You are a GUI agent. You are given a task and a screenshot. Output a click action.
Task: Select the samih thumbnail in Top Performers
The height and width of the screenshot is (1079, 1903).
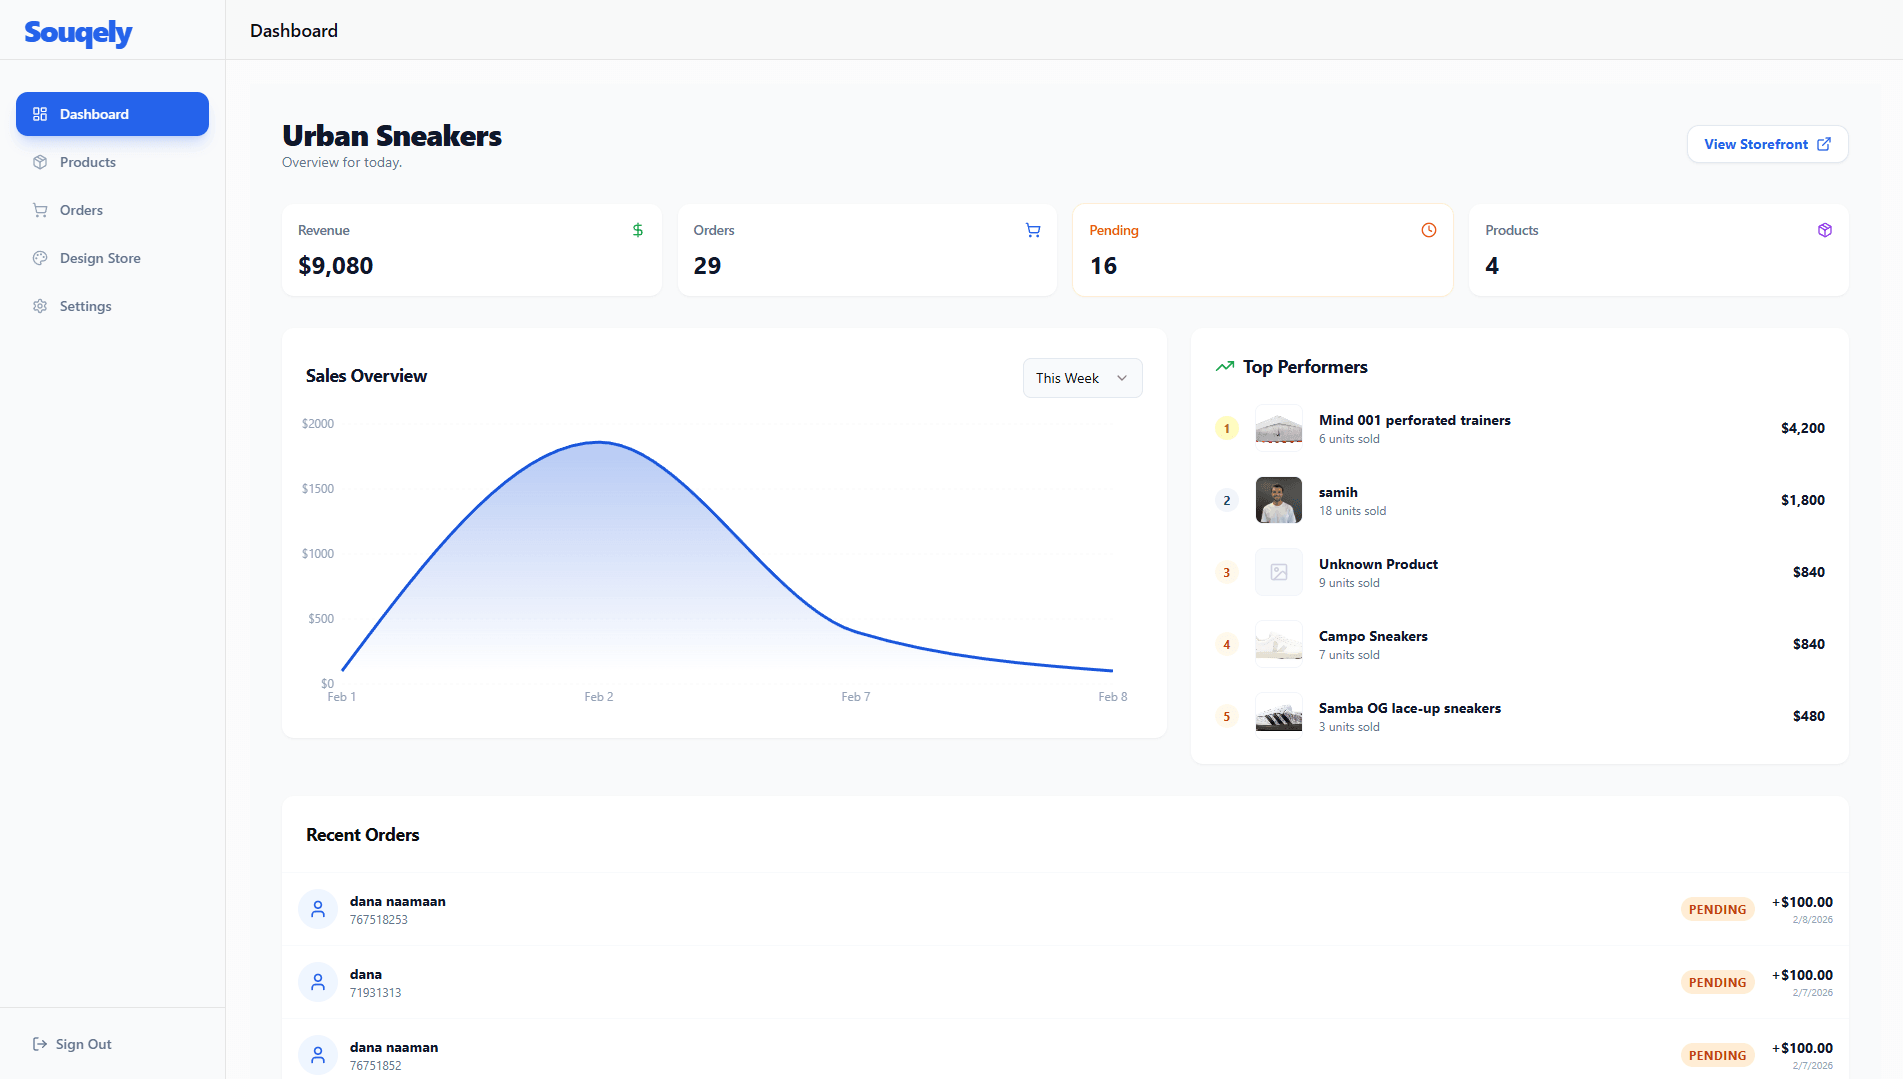(x=1278, y=500)
